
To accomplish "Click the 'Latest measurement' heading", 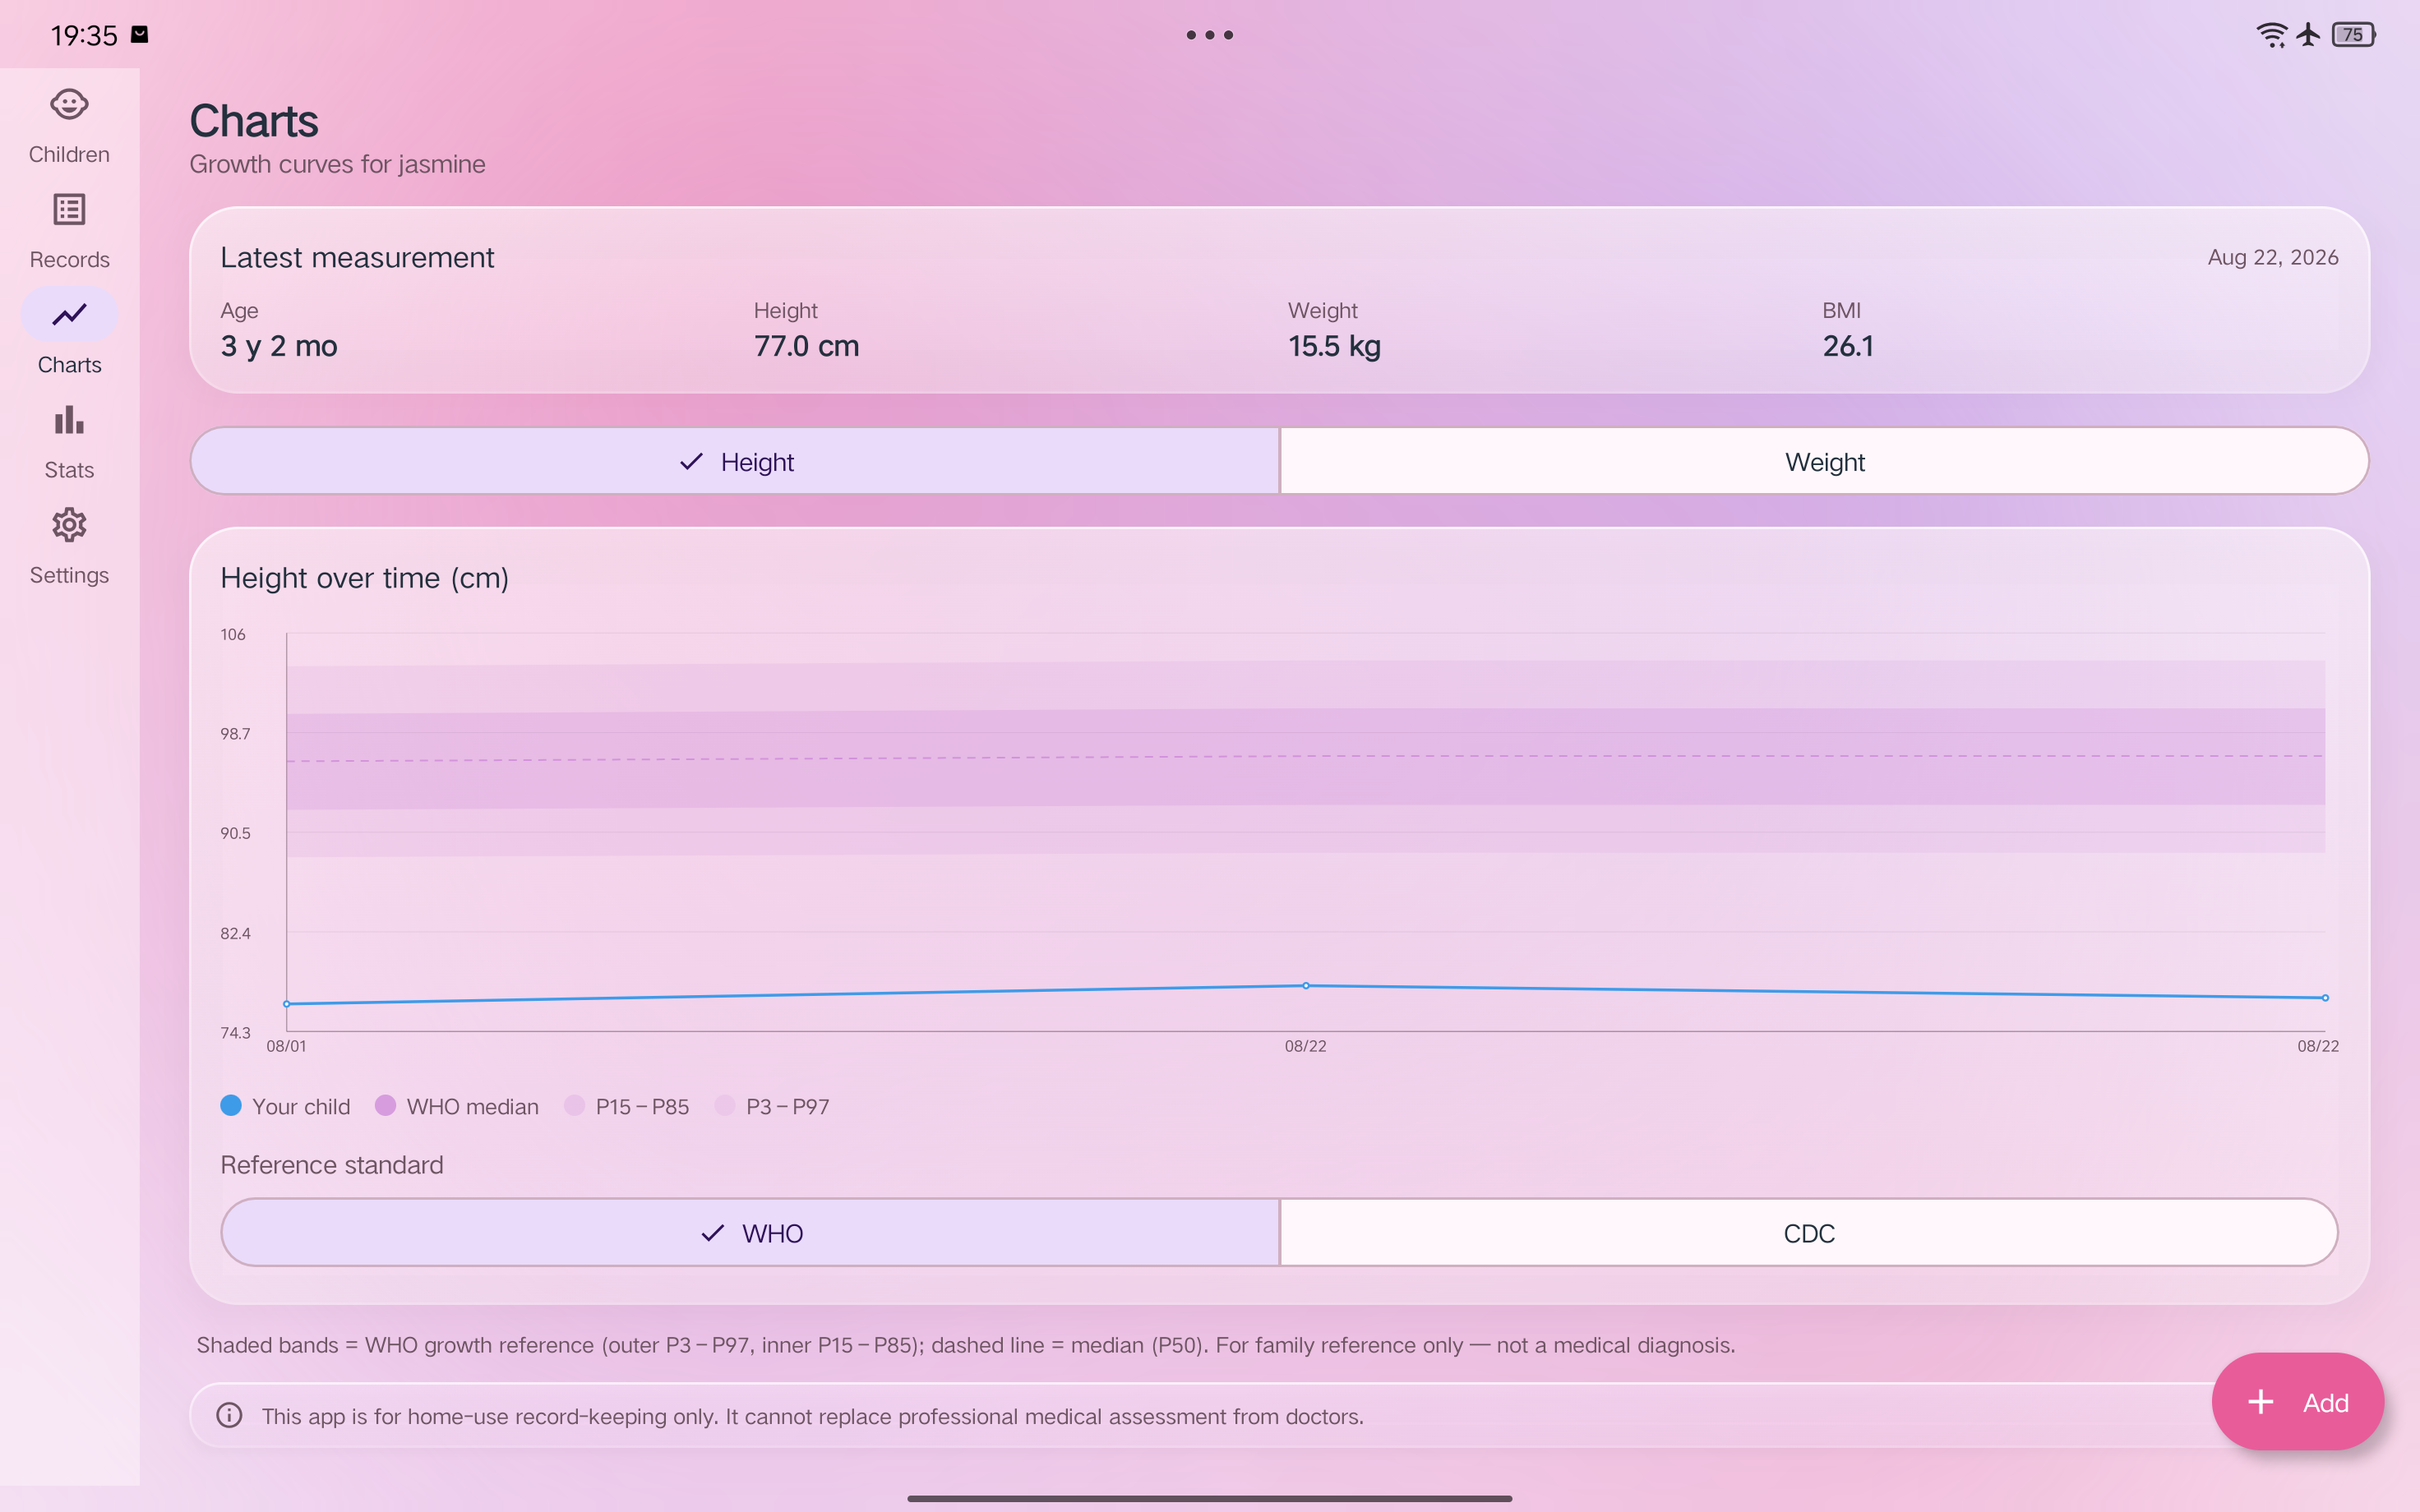I will tap(357, 257).
